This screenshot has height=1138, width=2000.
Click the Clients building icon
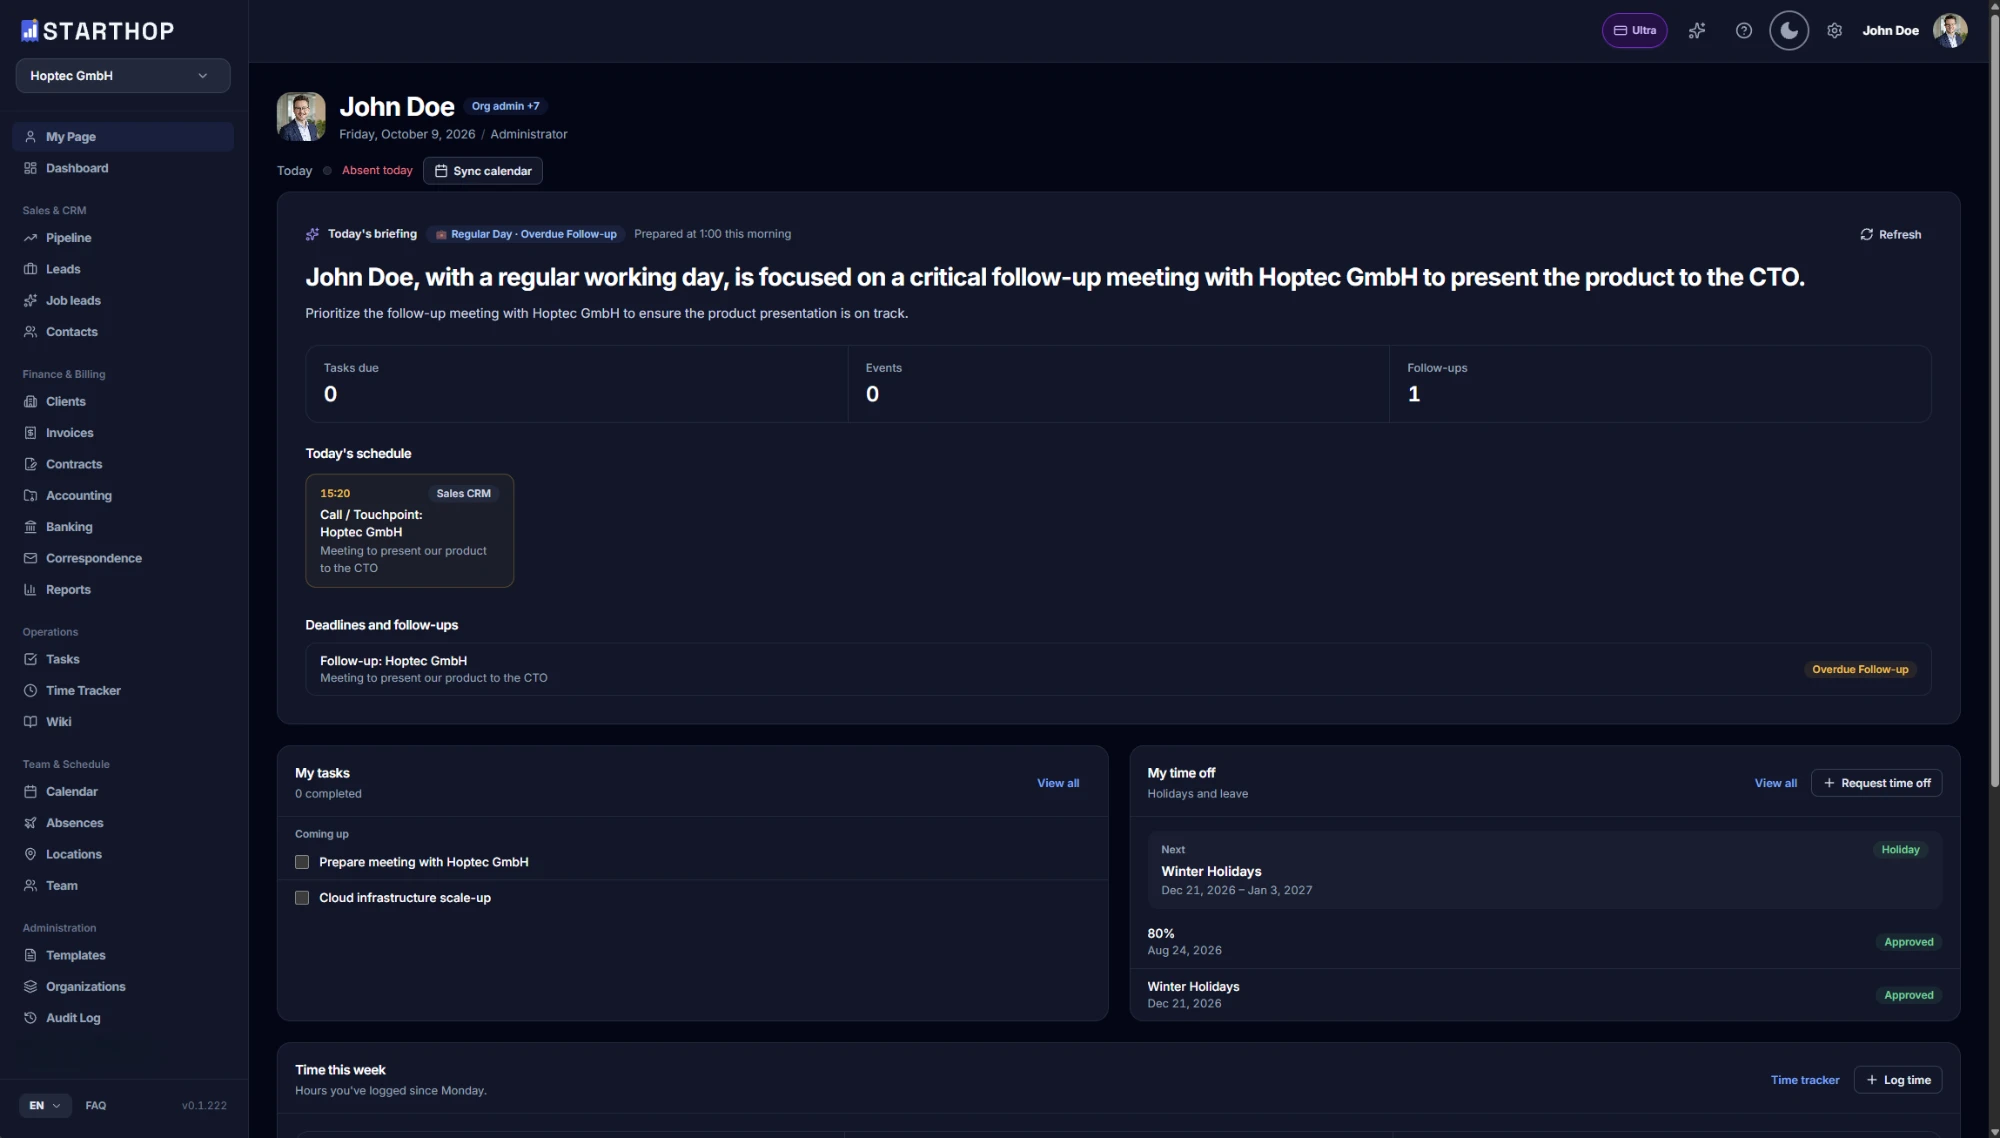[30, 402]
